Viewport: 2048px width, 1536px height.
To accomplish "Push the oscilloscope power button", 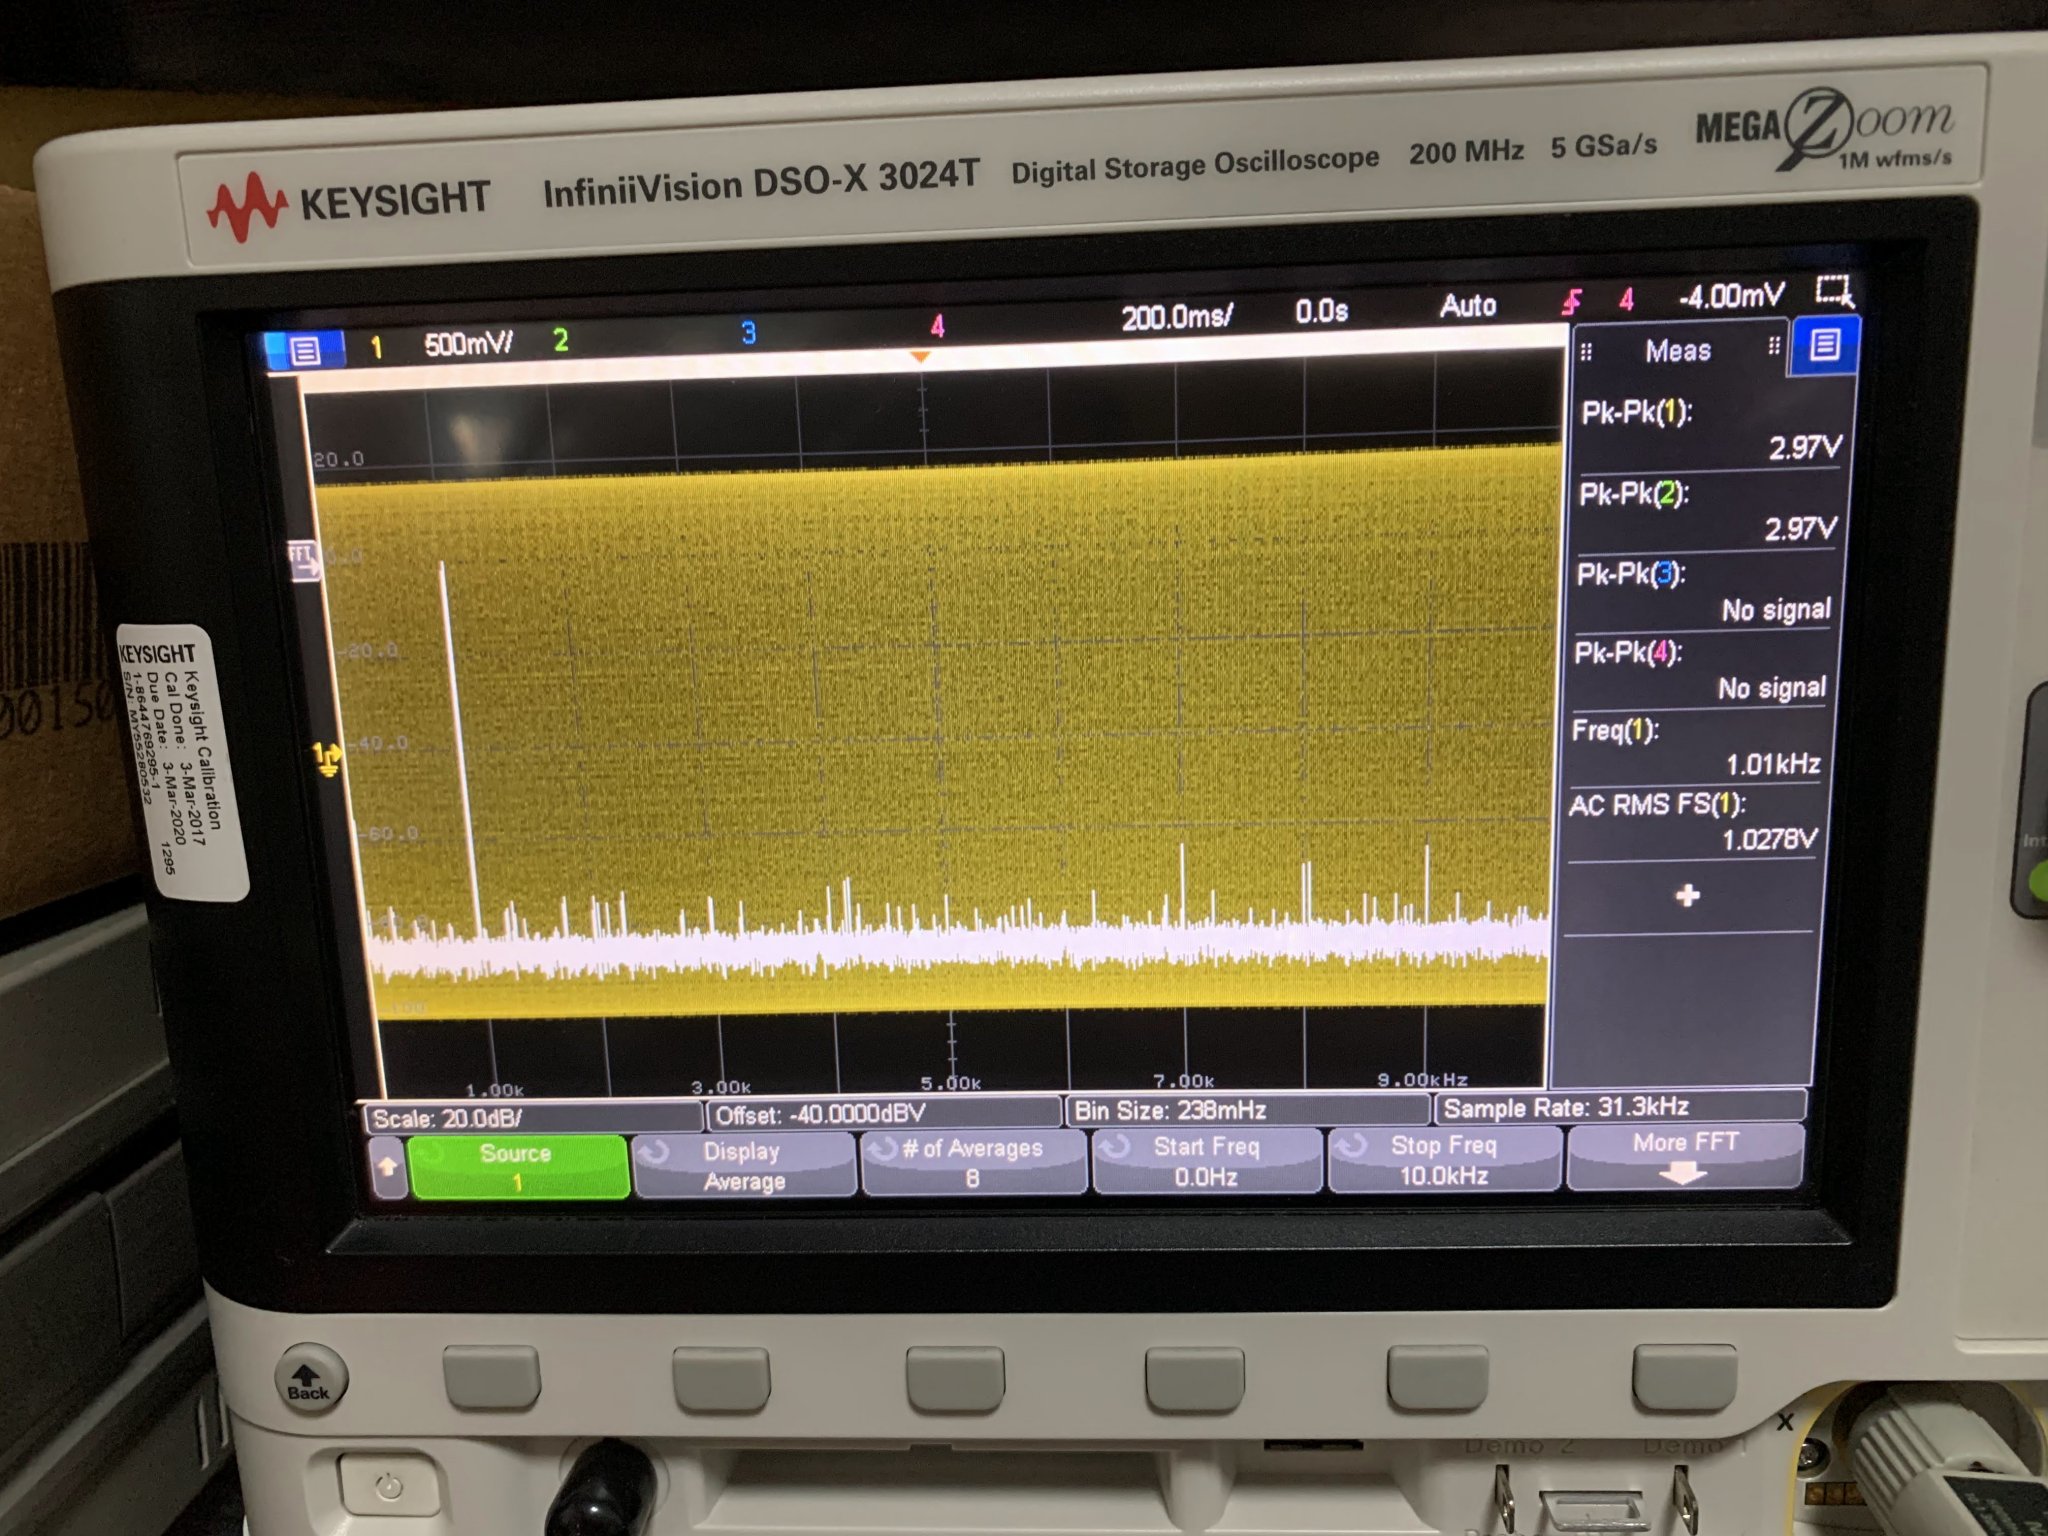I will pos(388,1487).
